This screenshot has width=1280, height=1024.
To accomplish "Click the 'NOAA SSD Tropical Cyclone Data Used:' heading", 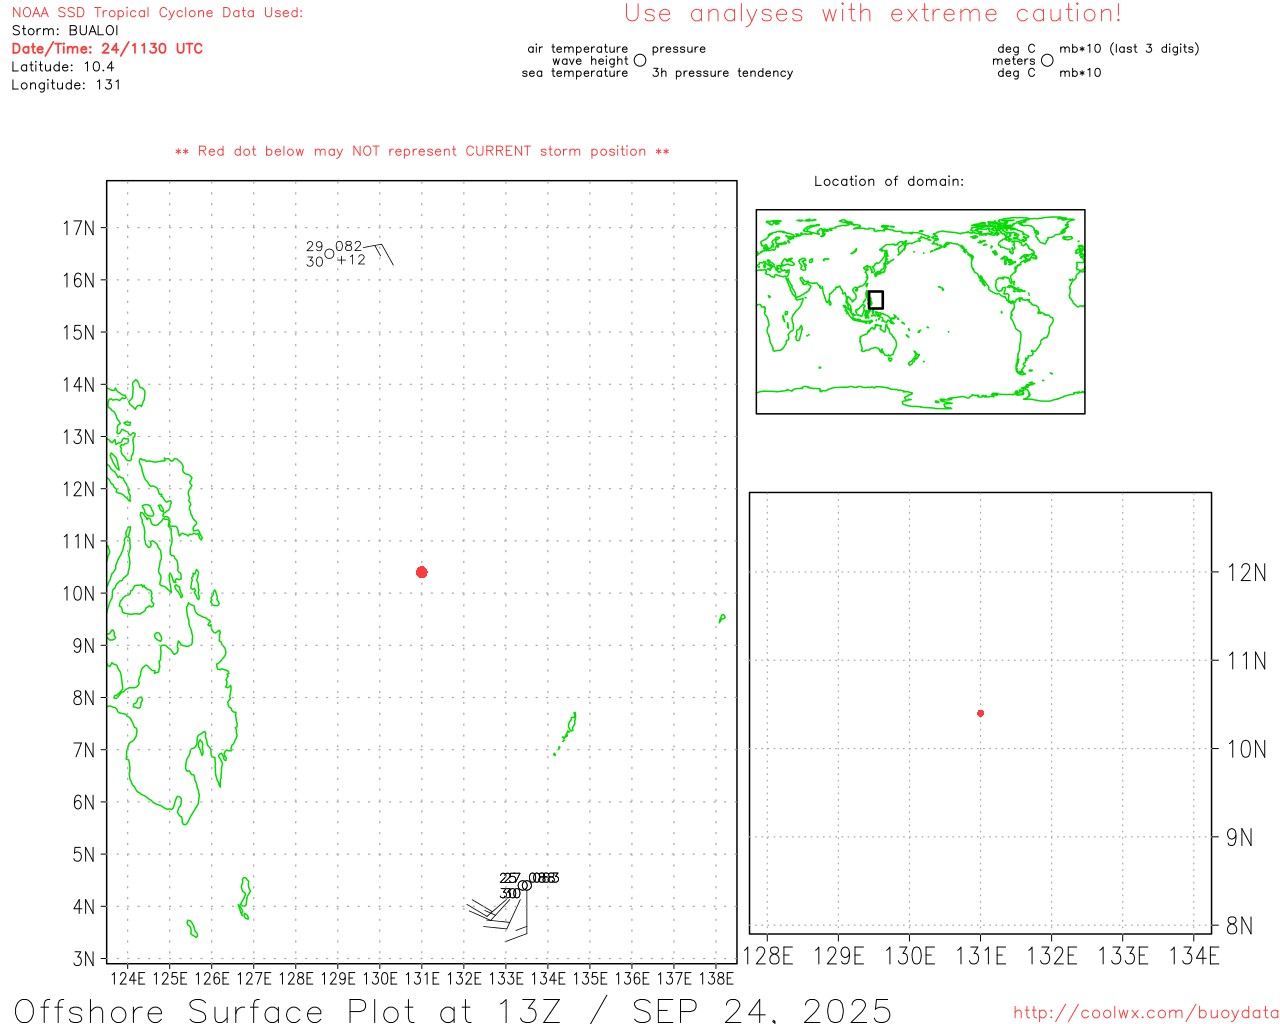I will click(157, 13).
